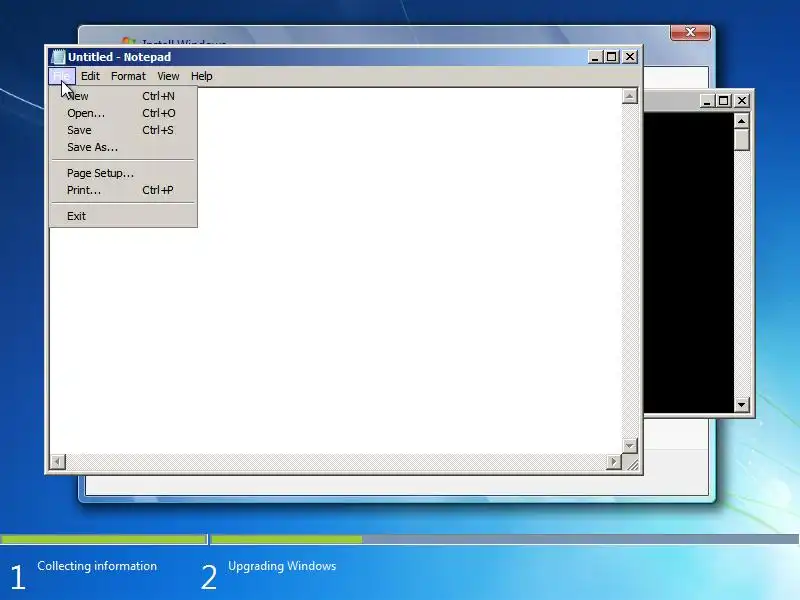Maximize the Notepad window
This screenshot has width=800, height=600.
[x=612, y=57]
